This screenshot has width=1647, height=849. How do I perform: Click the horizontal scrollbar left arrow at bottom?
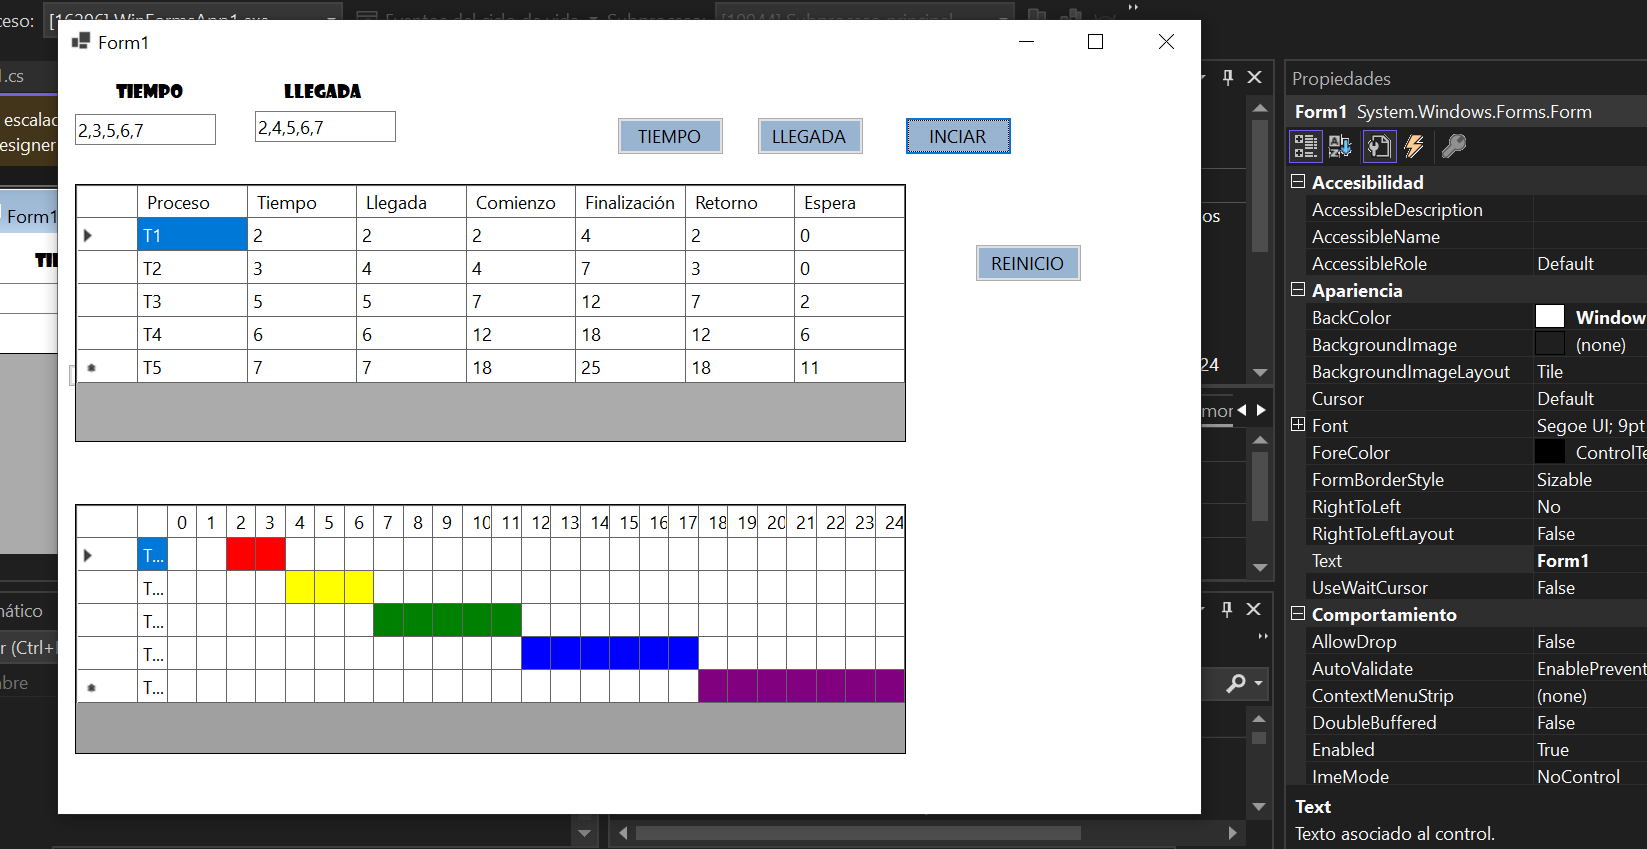coord(623,833)
